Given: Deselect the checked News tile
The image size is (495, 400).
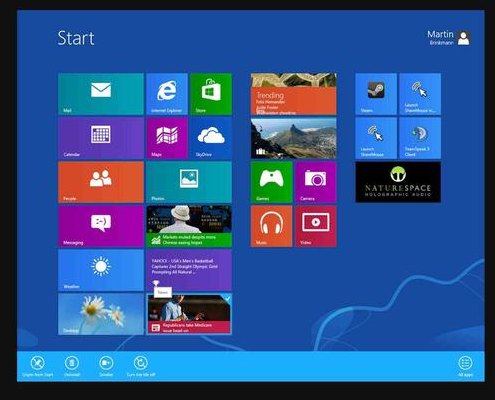Looking at the screenshot, I should [x=189, y=314].
